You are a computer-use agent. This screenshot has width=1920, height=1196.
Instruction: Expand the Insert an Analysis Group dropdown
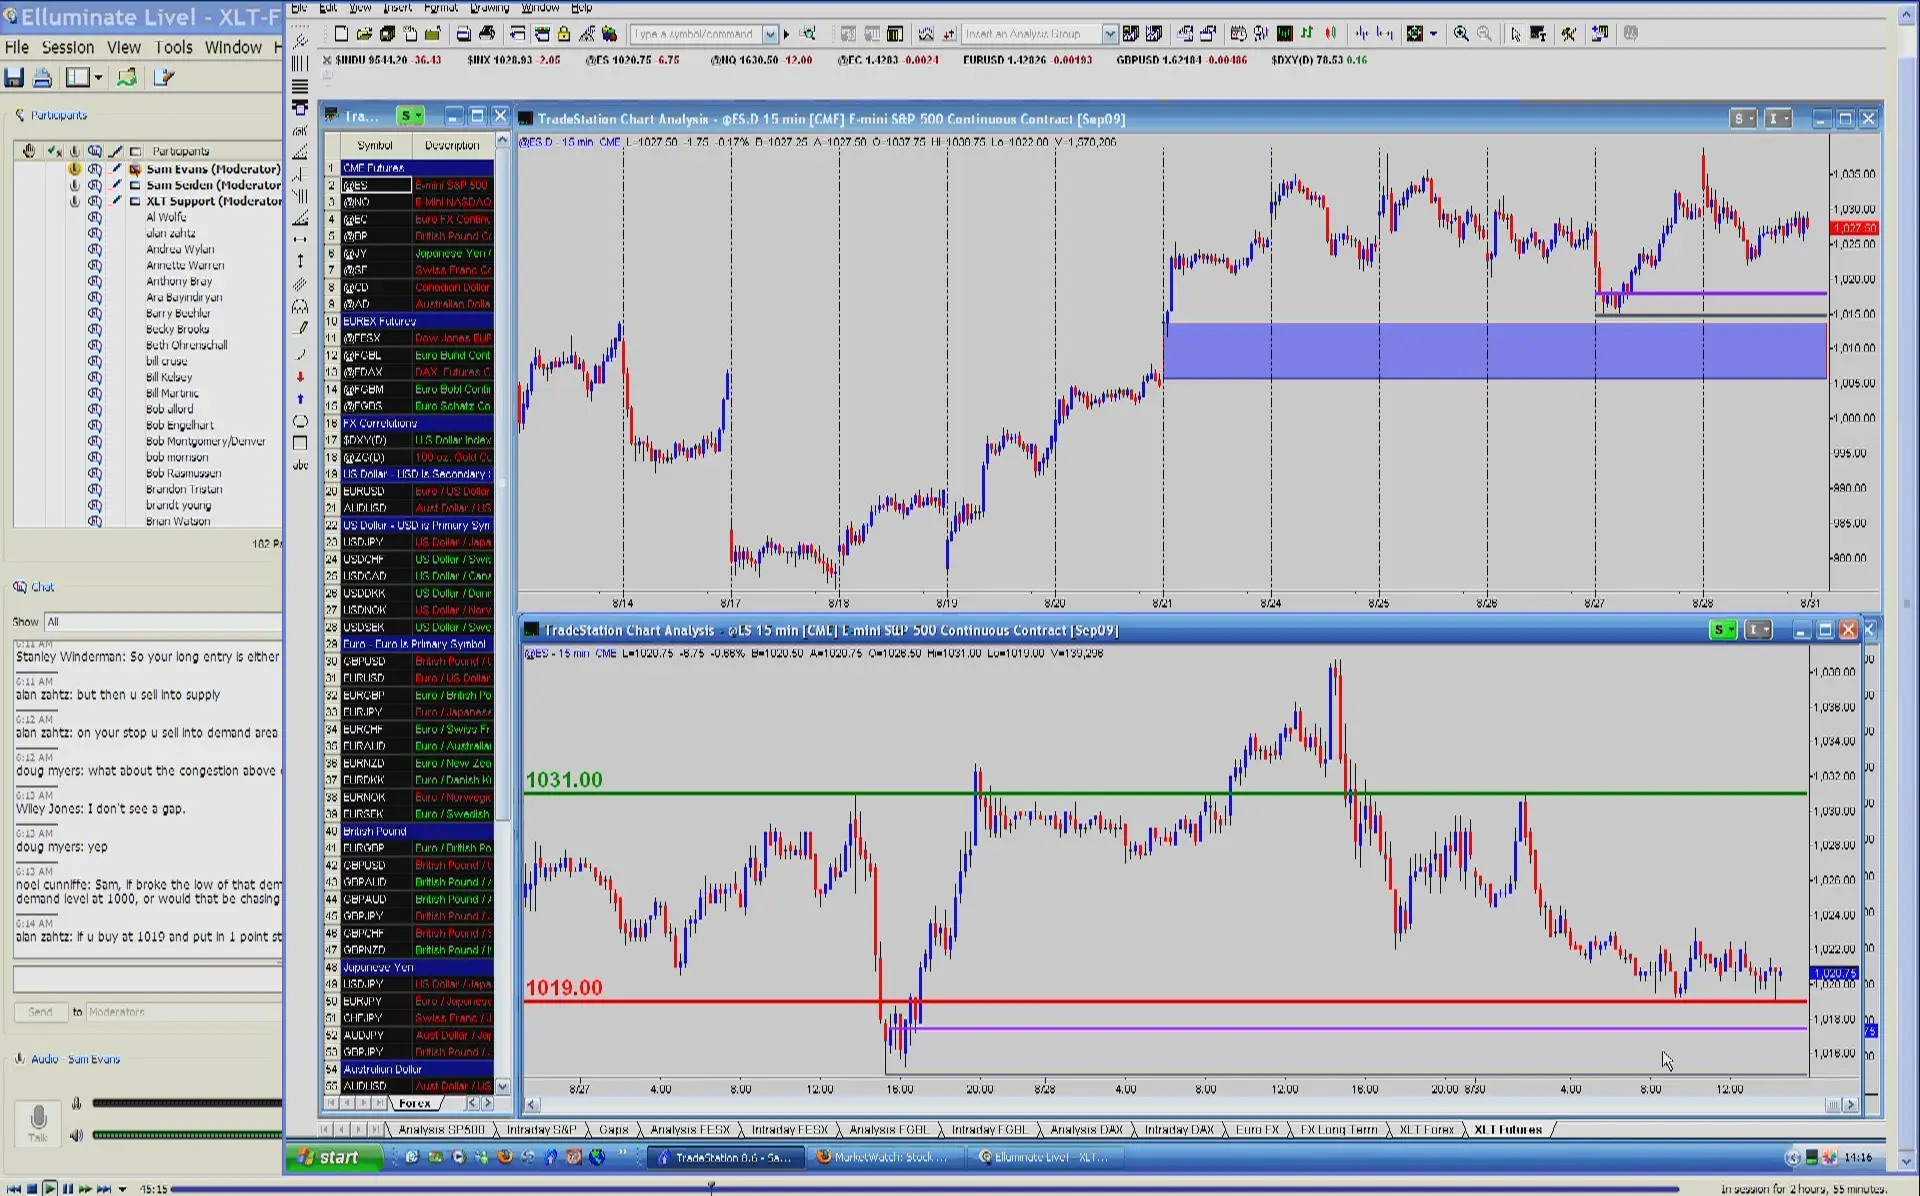[1109, 34]
